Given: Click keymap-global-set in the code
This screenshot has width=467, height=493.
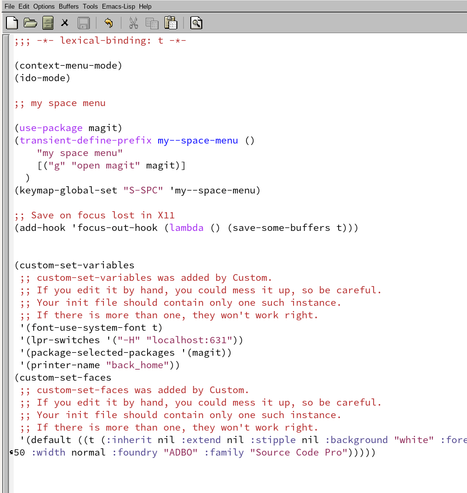Looking at the screenshot, I should pyautogui.click(x=68, y=190).
